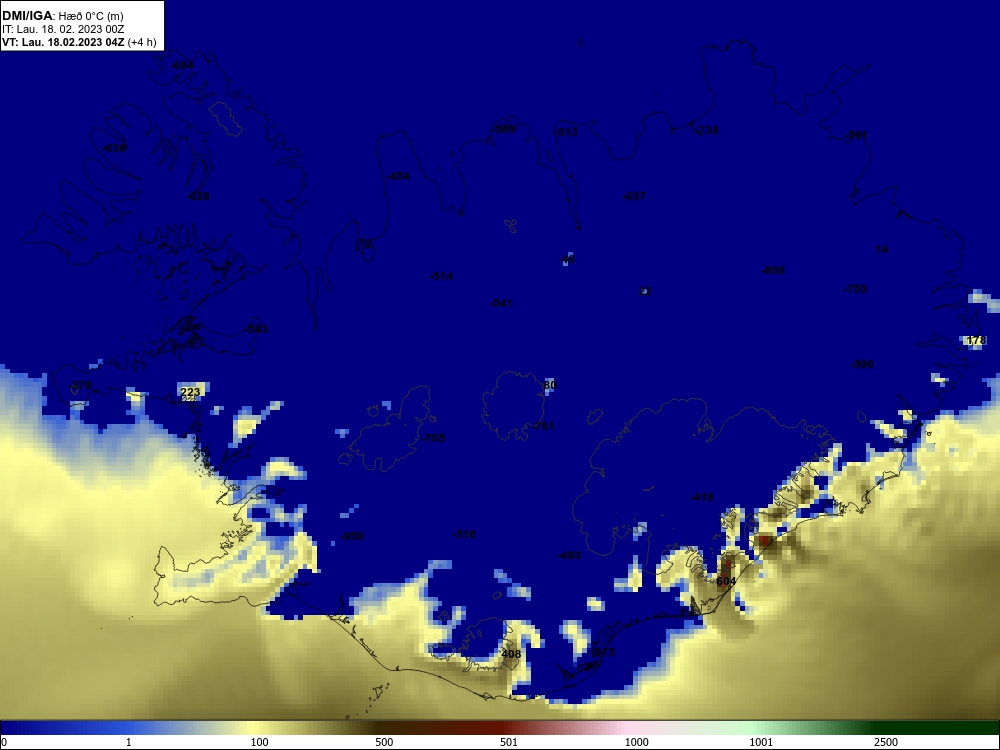Screen dimensions: 1000x750
Task: Click the -590 map value
Action: [x=862, y=364]
